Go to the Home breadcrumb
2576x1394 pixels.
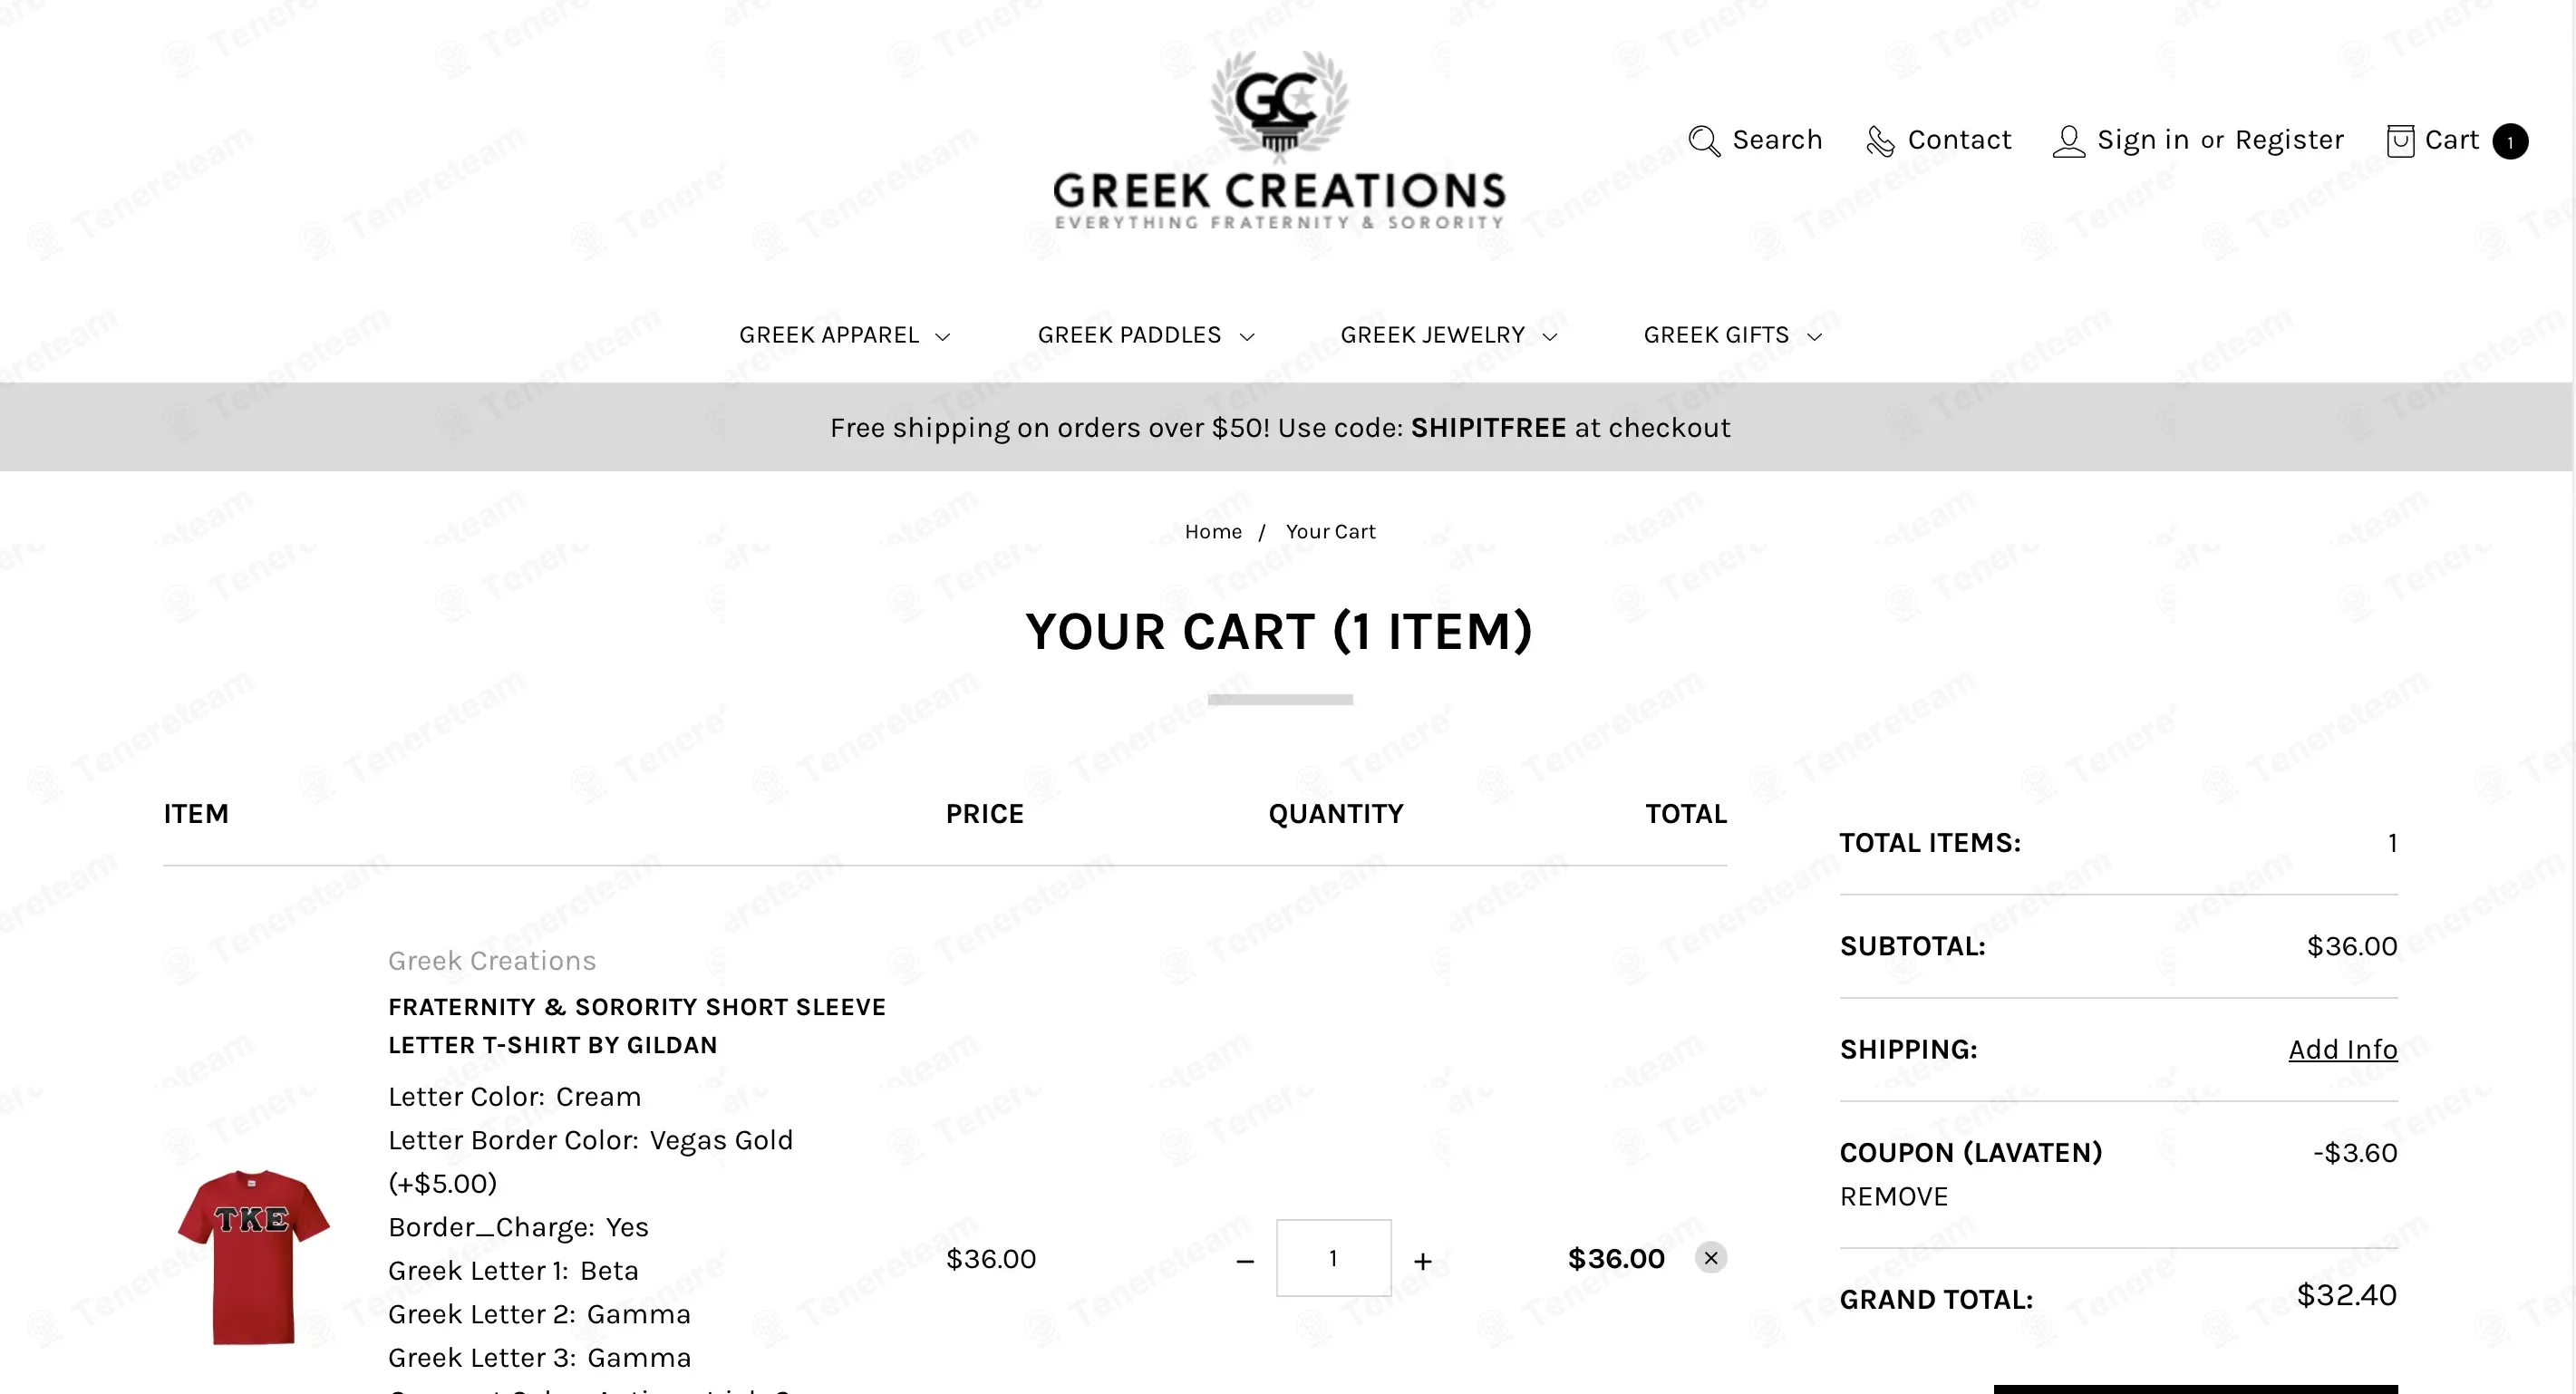click(x=1213, y=531)
